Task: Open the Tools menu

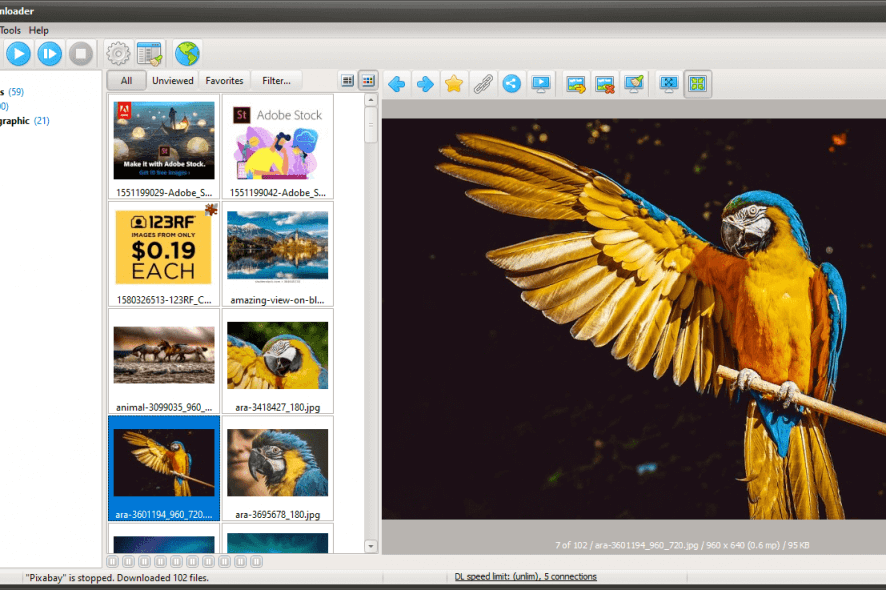Action: tap(10, 31)
